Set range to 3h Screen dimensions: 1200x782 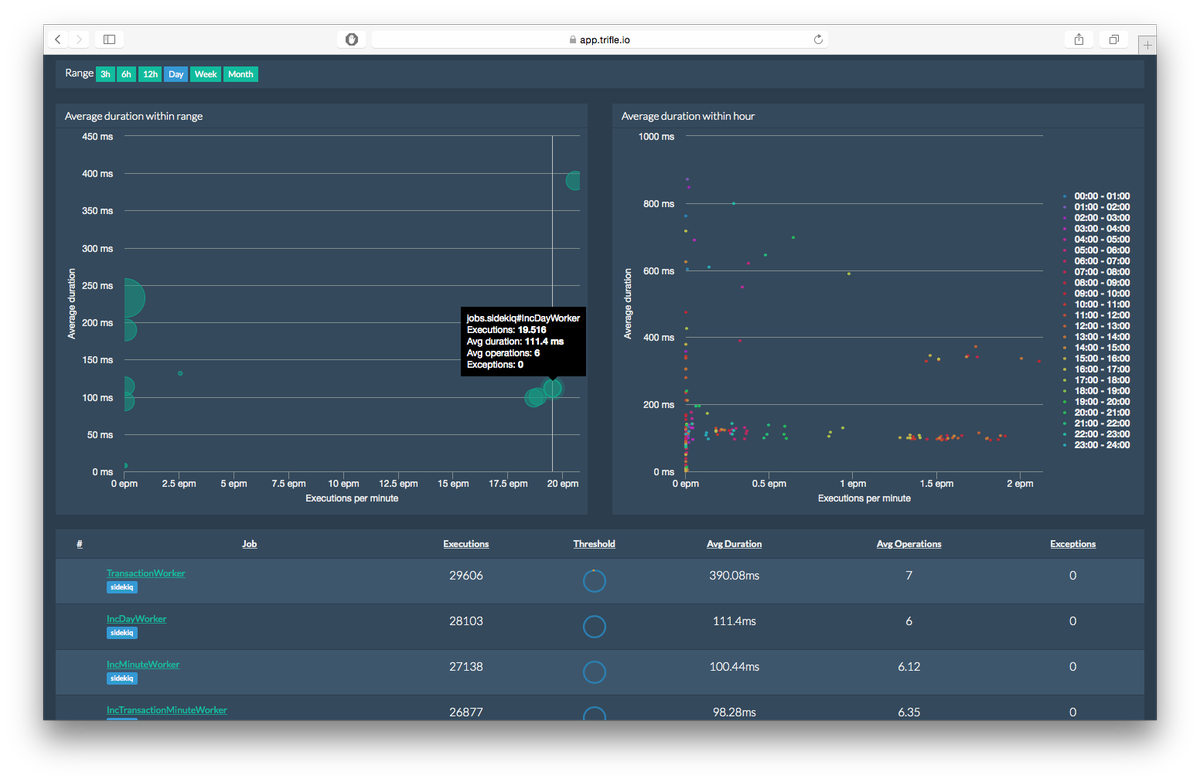(105, 74)
